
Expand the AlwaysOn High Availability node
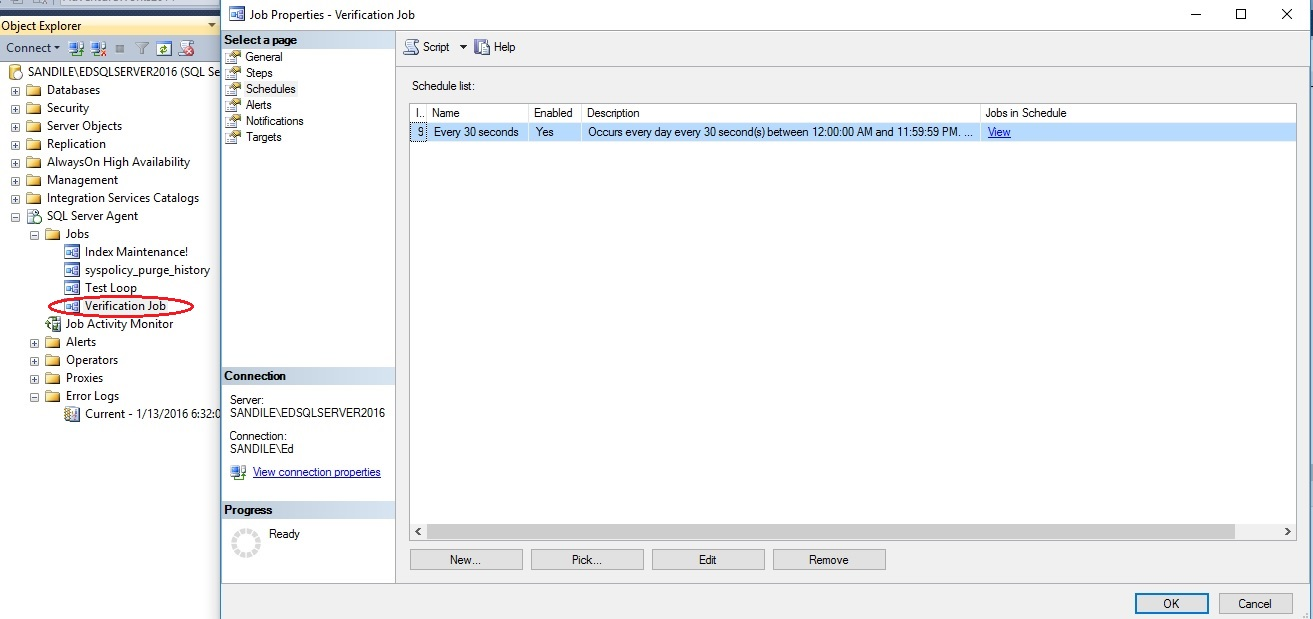16,162
